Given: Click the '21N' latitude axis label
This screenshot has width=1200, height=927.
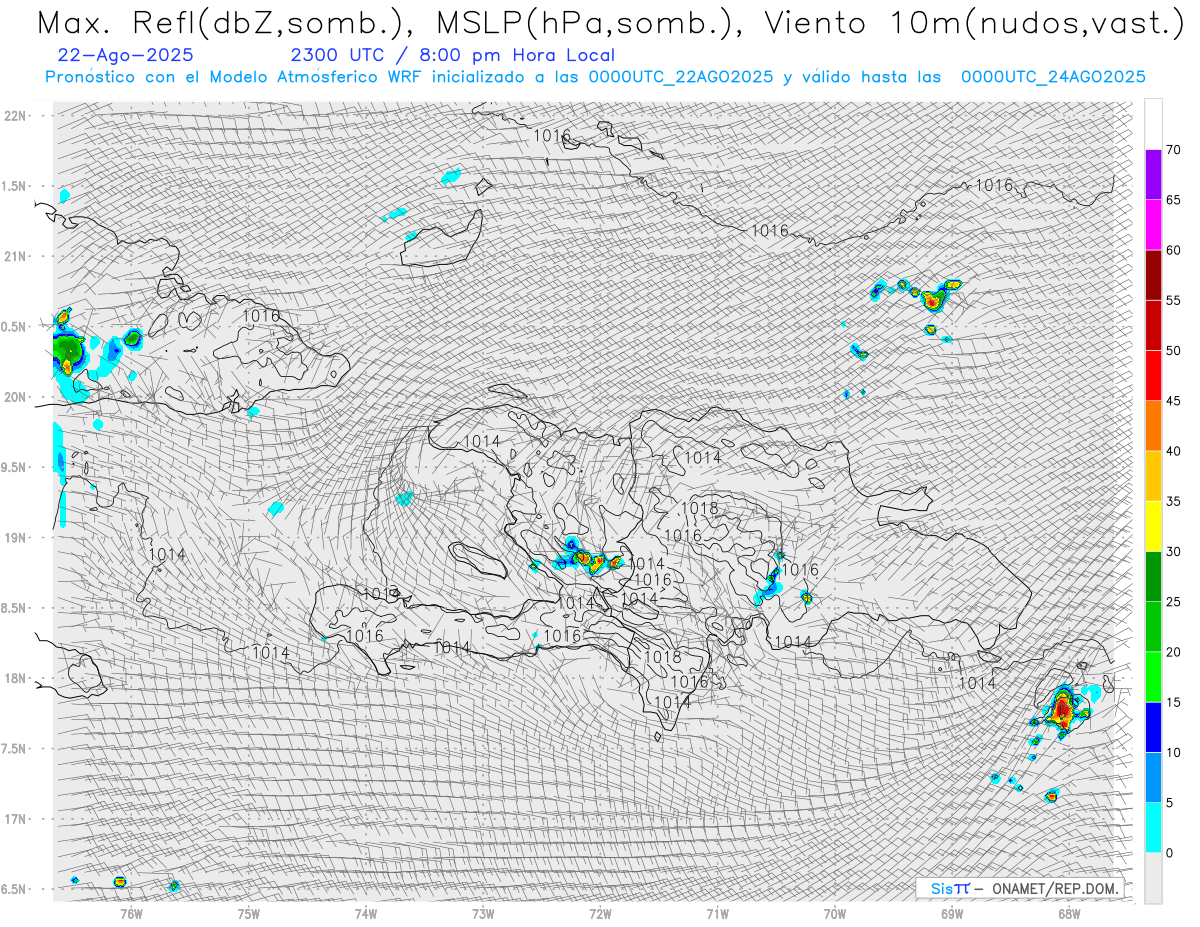Looking at the screenshot, I should click(14, 256).
